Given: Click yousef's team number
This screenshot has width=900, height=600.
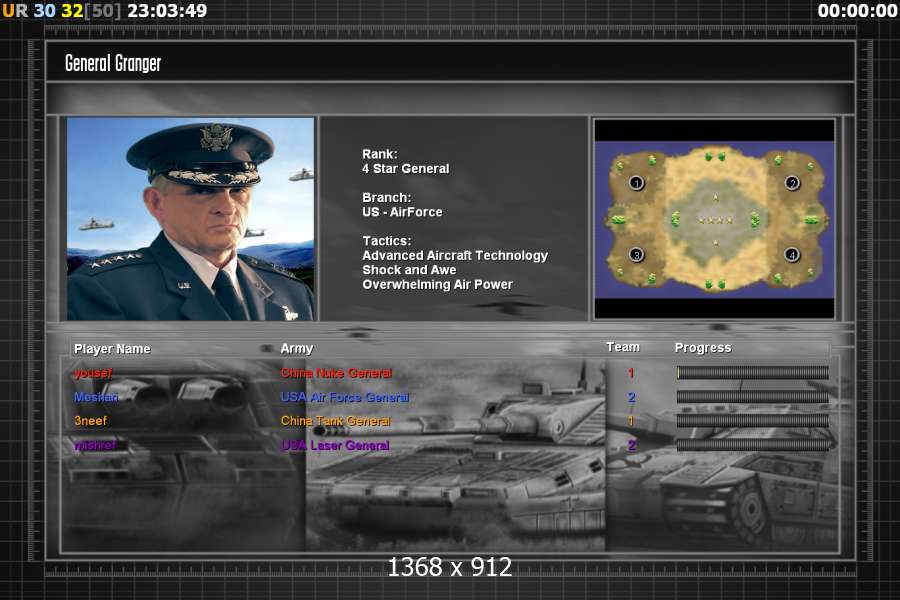Looking at the screenshot, I should tap(631, 373).
